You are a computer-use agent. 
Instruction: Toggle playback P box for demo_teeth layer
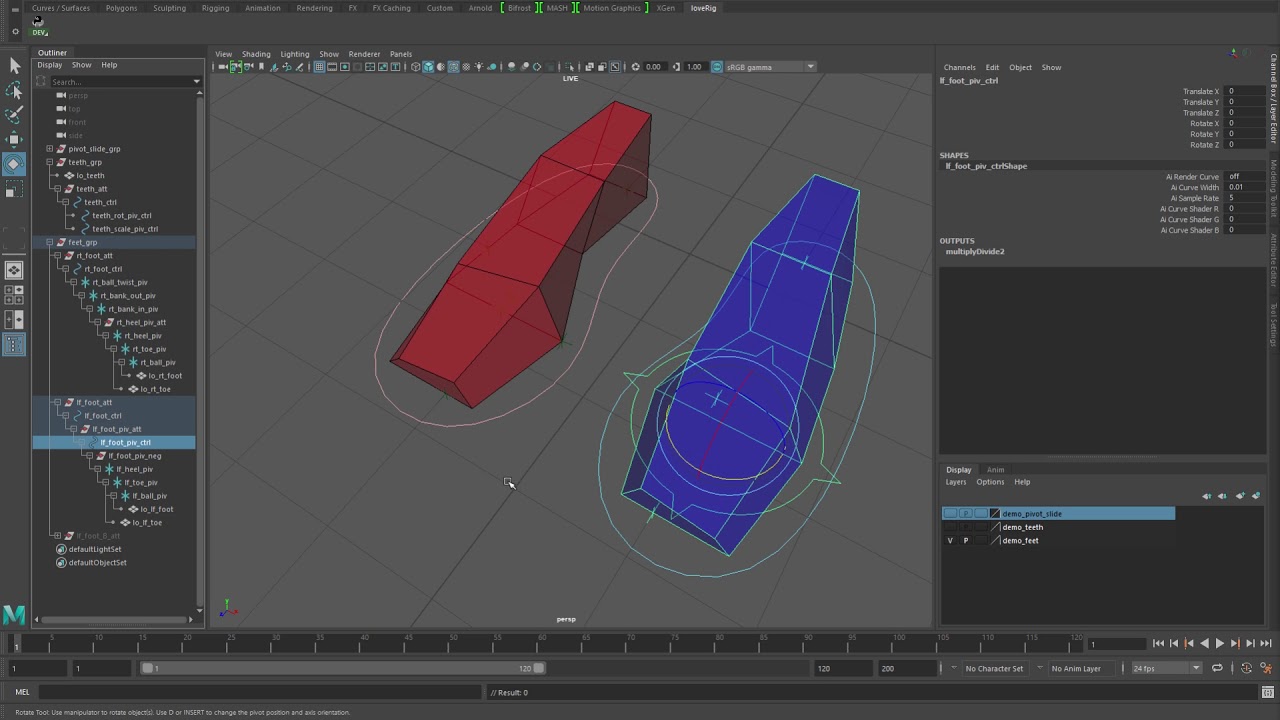coord(965,527)
